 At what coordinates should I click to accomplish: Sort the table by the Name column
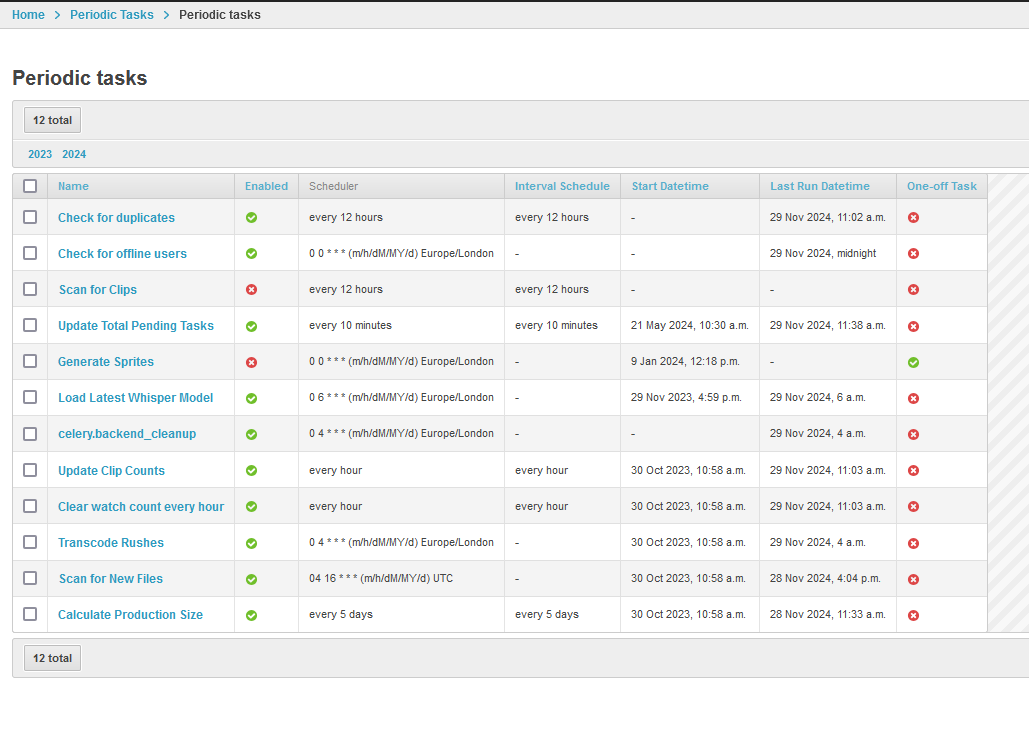pos(73,186)
